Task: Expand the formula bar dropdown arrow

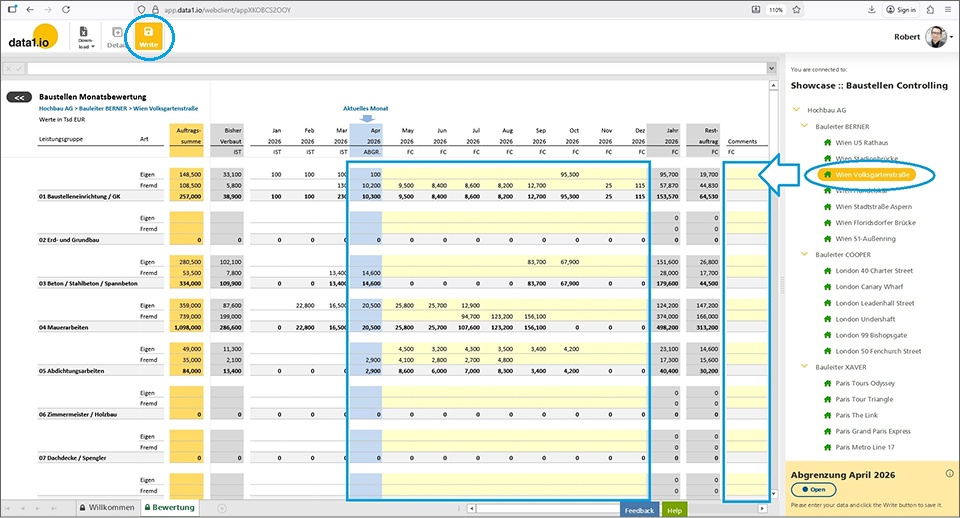Action: pyautogui.click(x=771, y=69)
